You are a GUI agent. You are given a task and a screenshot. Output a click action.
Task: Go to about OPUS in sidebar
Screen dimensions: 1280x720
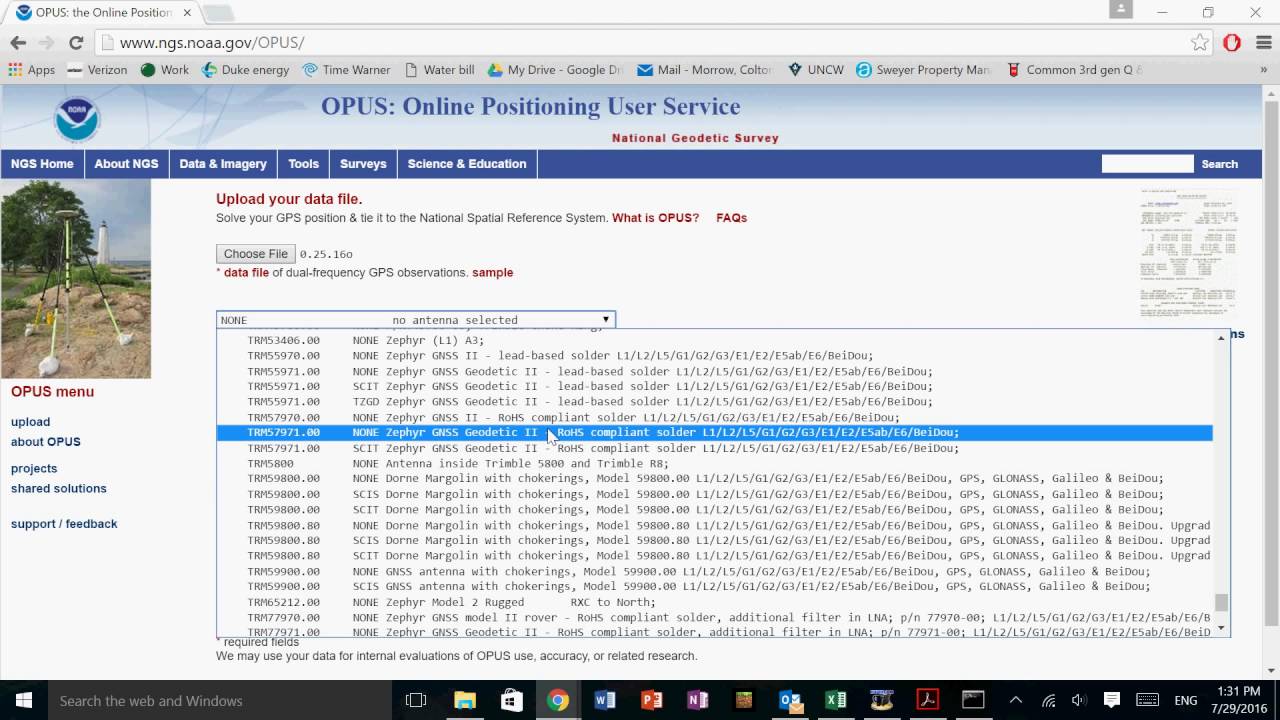point(46,442)
